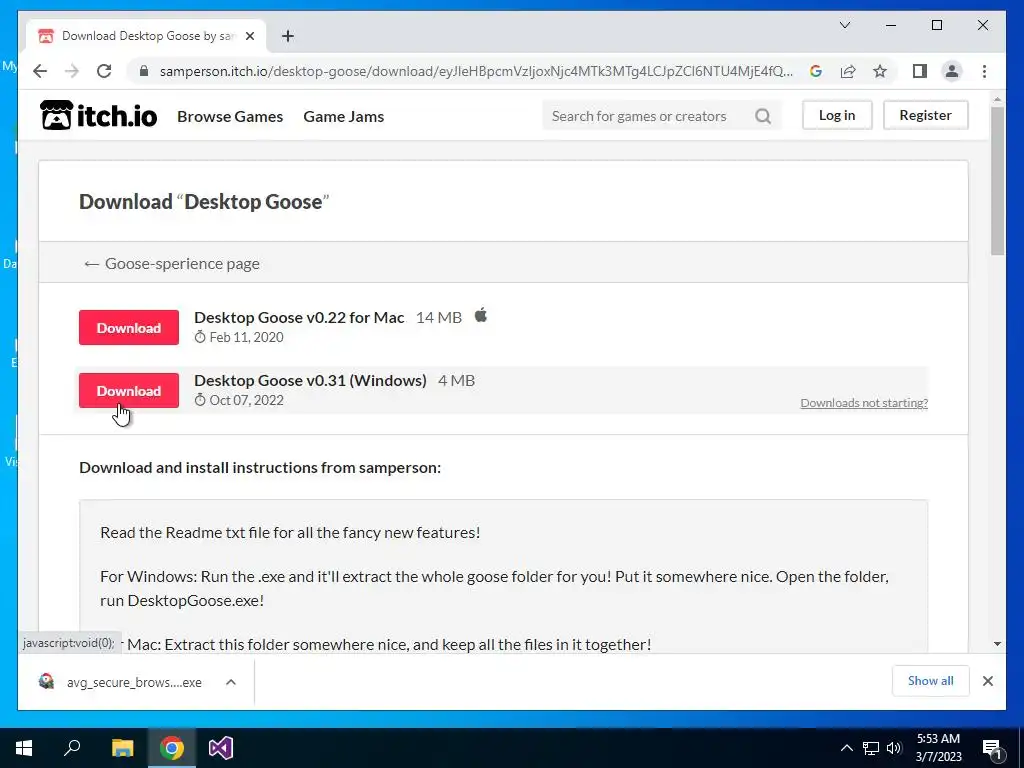
Task: Open Game Jams menu
Action: [x=344, y=116]
